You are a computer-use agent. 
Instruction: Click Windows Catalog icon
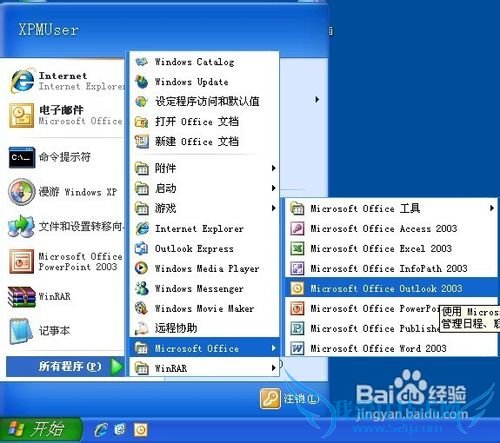click(142, 62)
